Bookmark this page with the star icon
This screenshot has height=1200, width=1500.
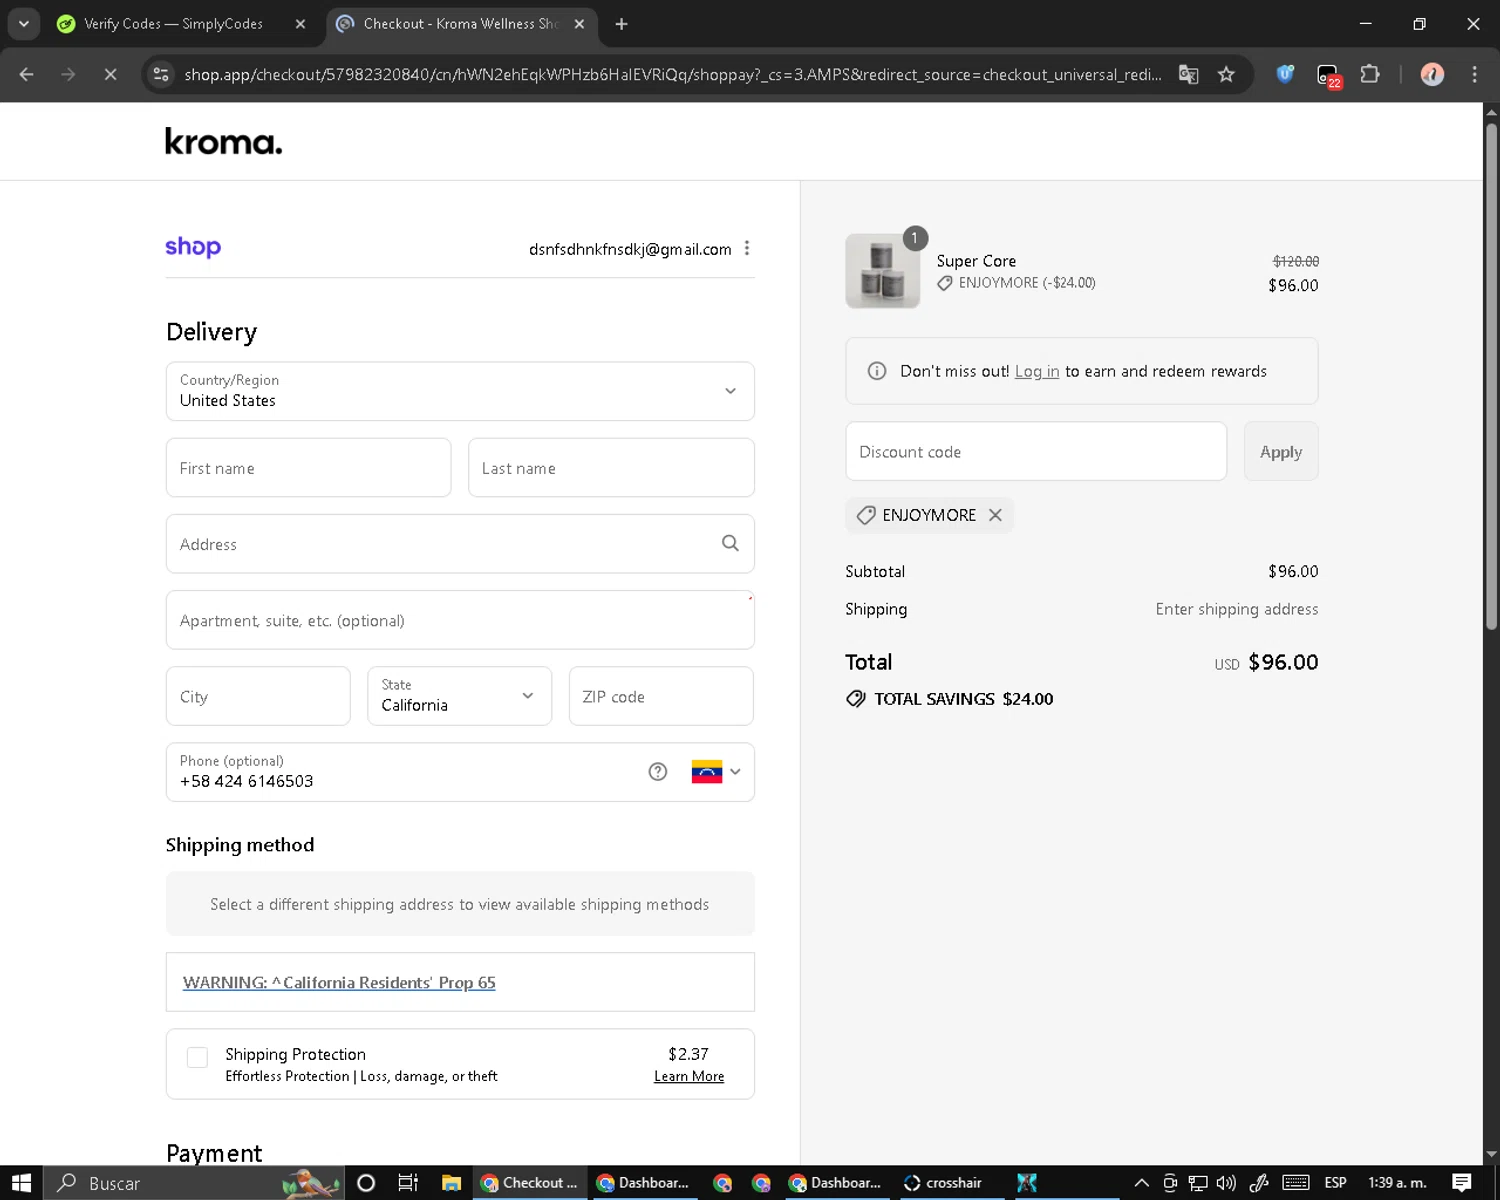click(x=1226, y=74)
